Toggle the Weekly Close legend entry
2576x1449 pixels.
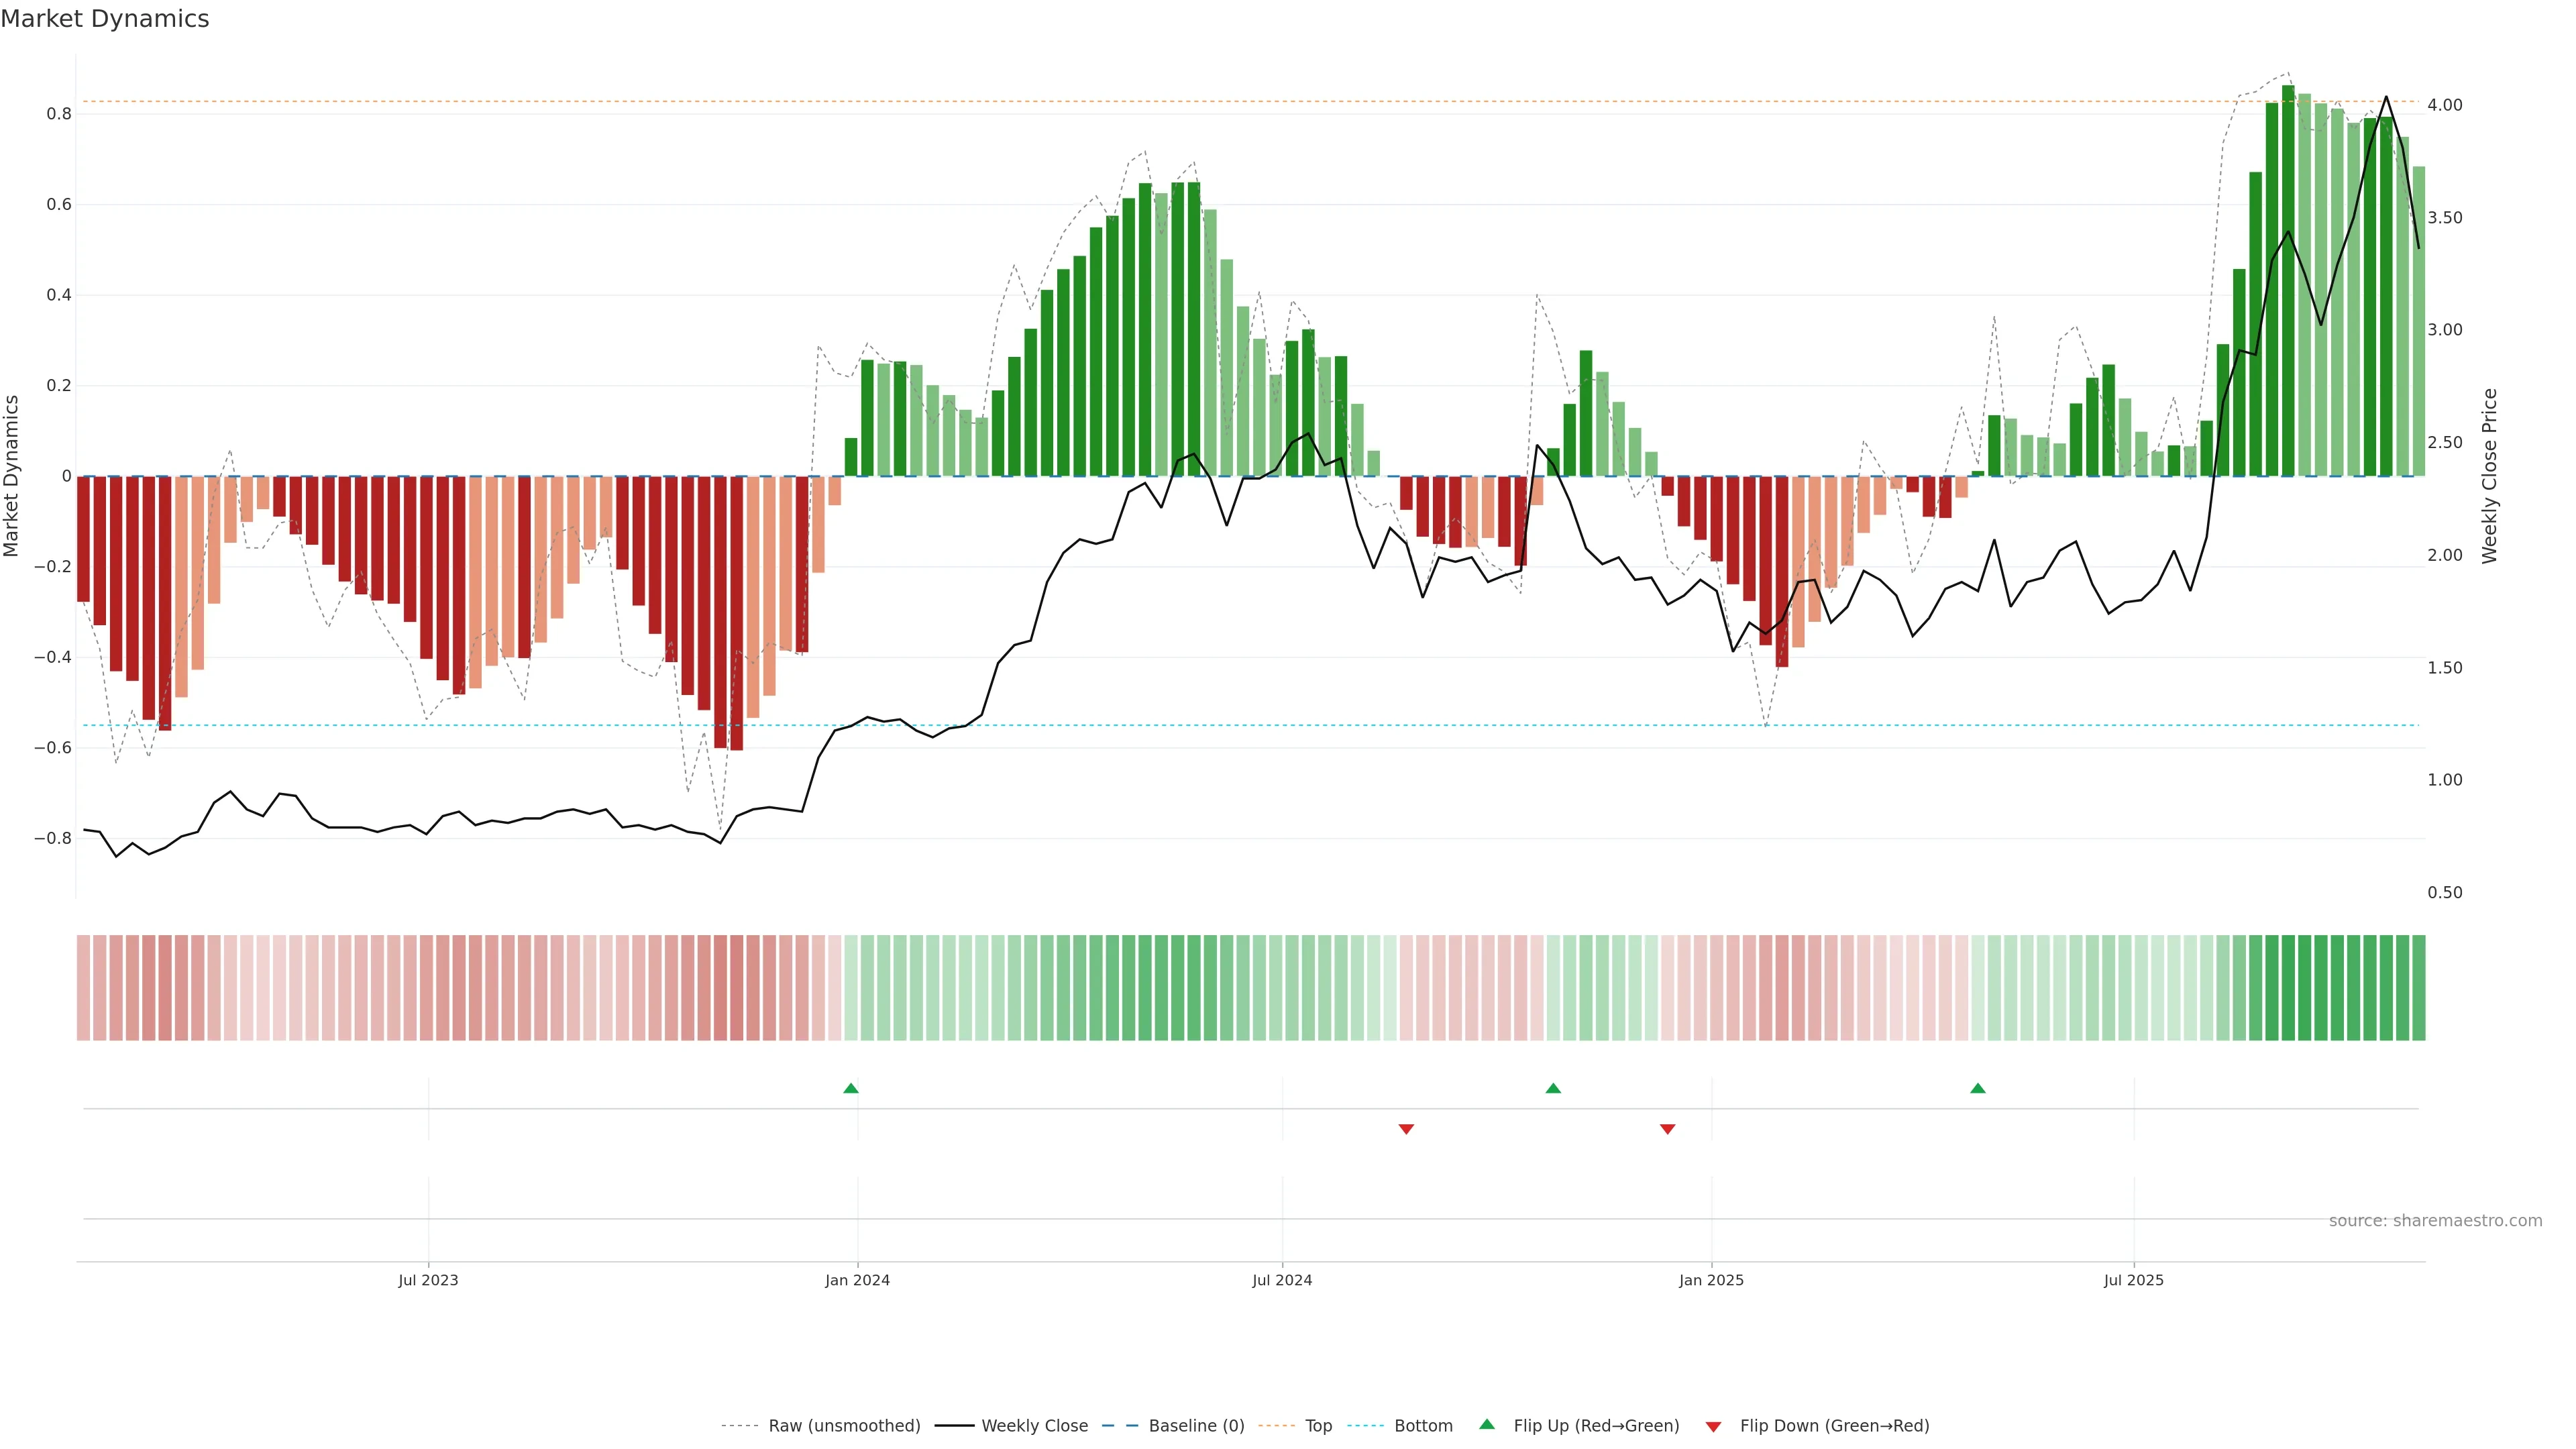[x=1034, y=1426]
